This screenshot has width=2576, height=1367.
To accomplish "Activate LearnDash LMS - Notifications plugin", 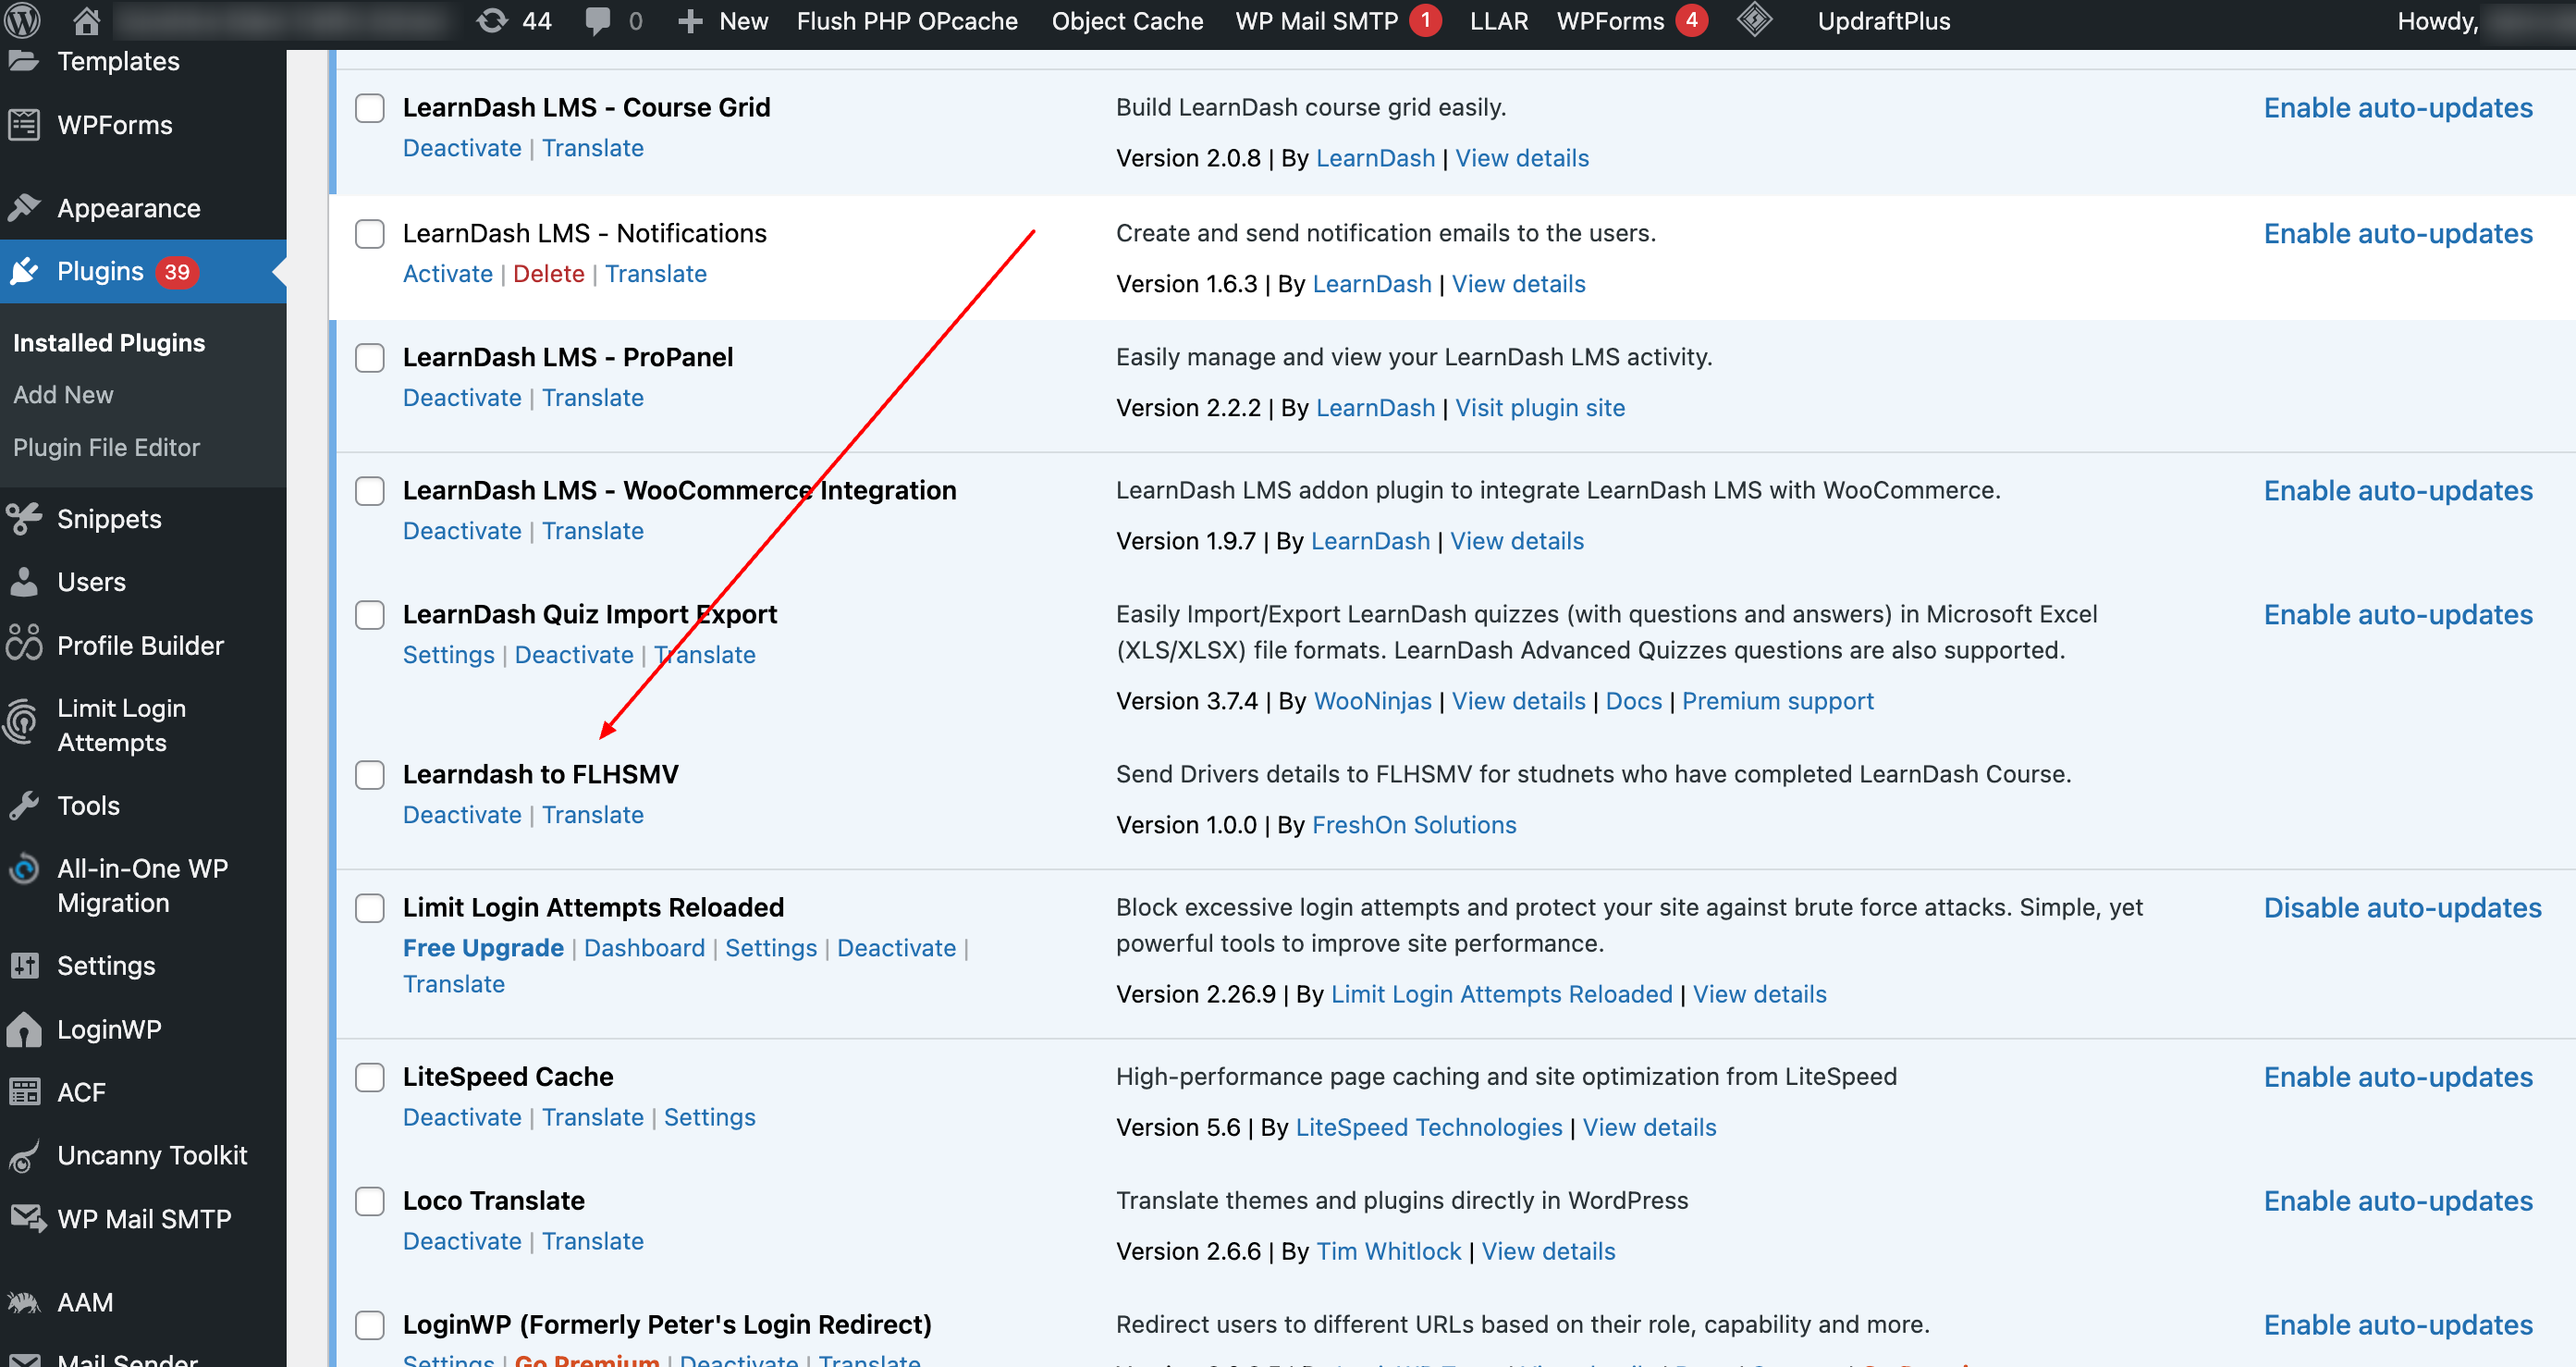I will (x=447, y=274).
